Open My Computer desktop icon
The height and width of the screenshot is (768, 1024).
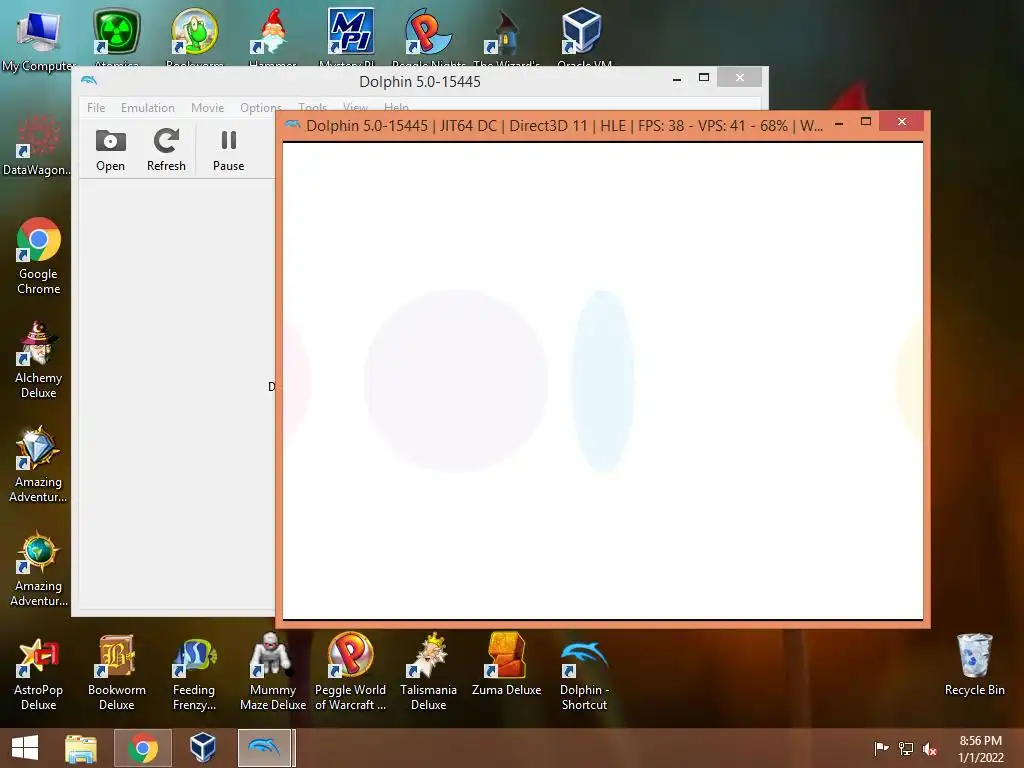click(x=39, y=39)
